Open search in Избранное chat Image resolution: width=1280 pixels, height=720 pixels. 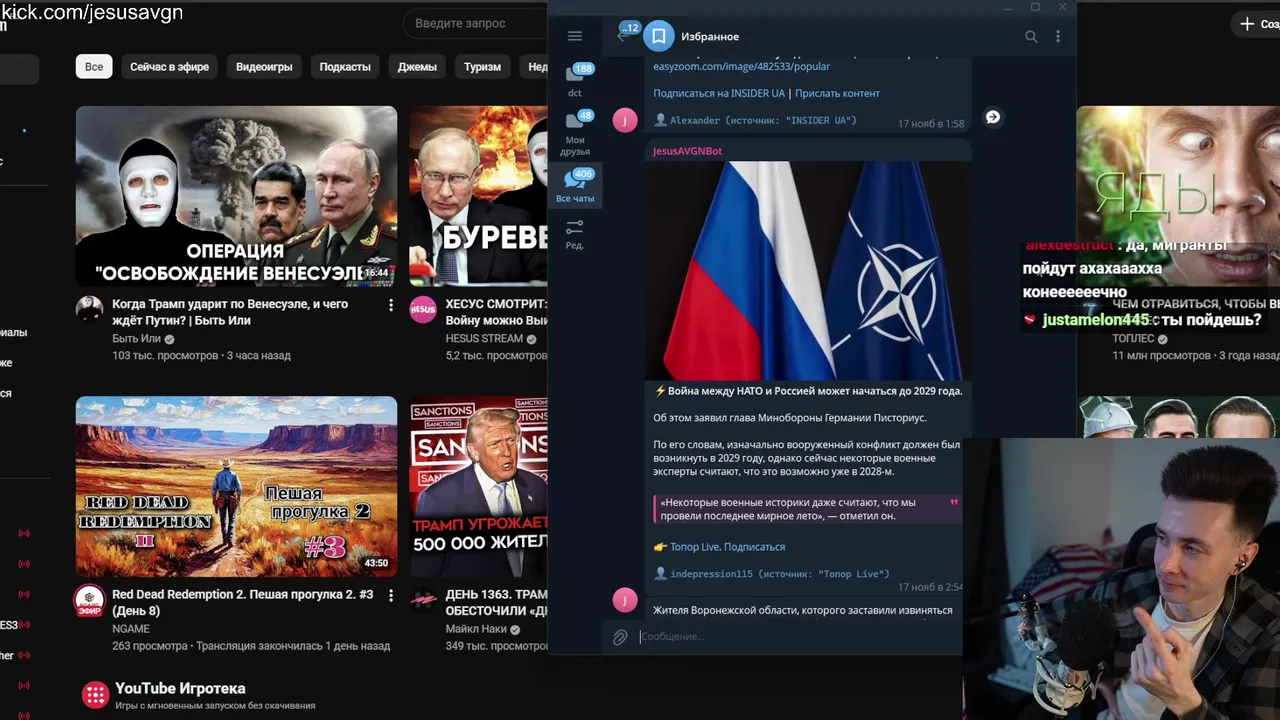click(x=1031, y=37)
